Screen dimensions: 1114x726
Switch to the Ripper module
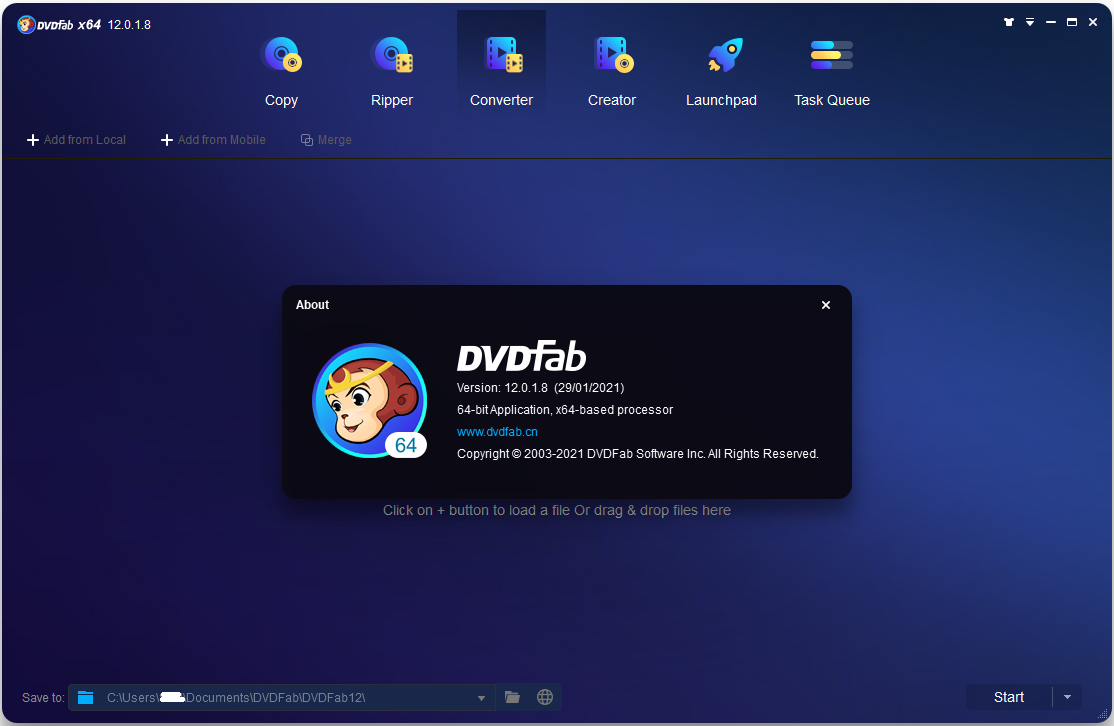pyautogui.click(x=392, y=70)
